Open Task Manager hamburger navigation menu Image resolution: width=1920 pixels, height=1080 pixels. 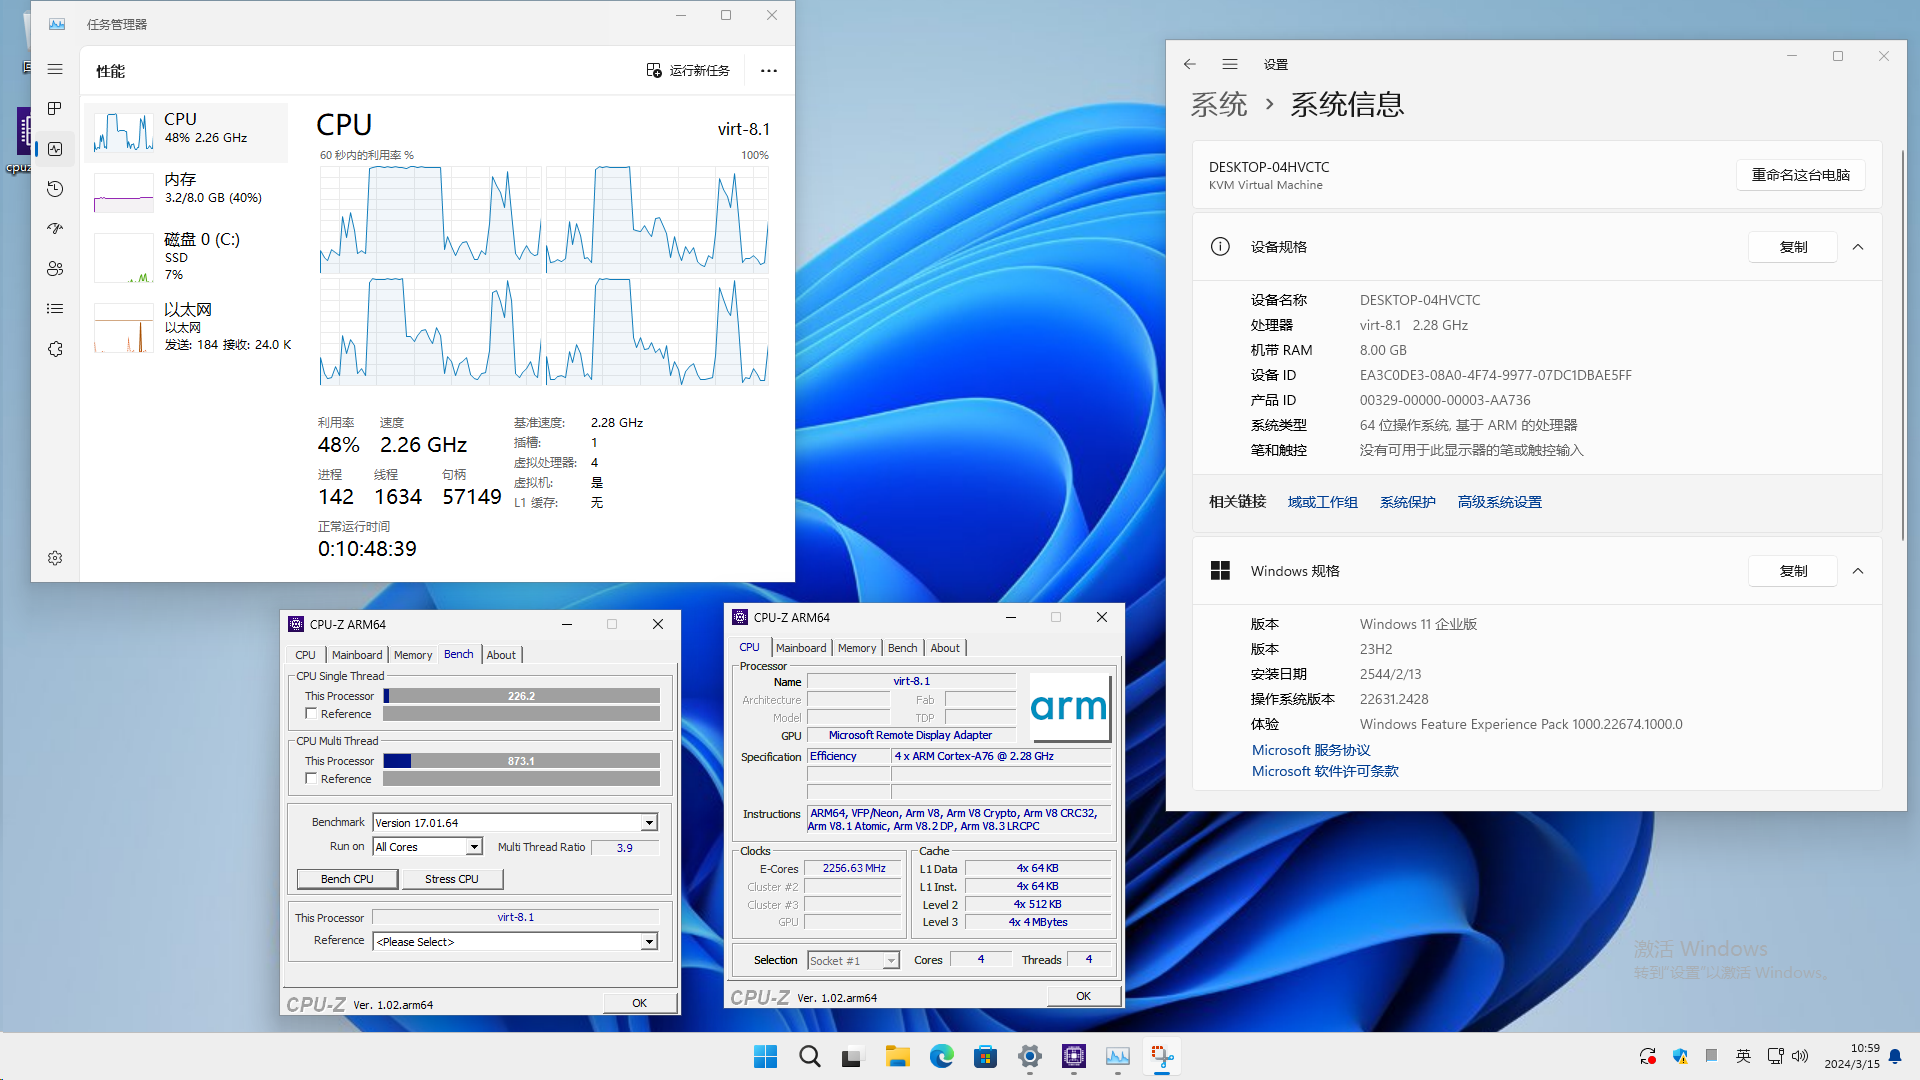tap(55, 70)
